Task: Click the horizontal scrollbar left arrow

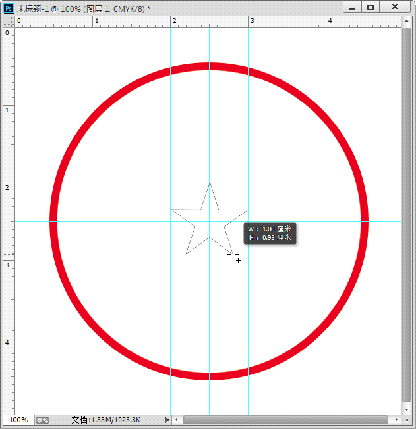Action: (177, 420)
